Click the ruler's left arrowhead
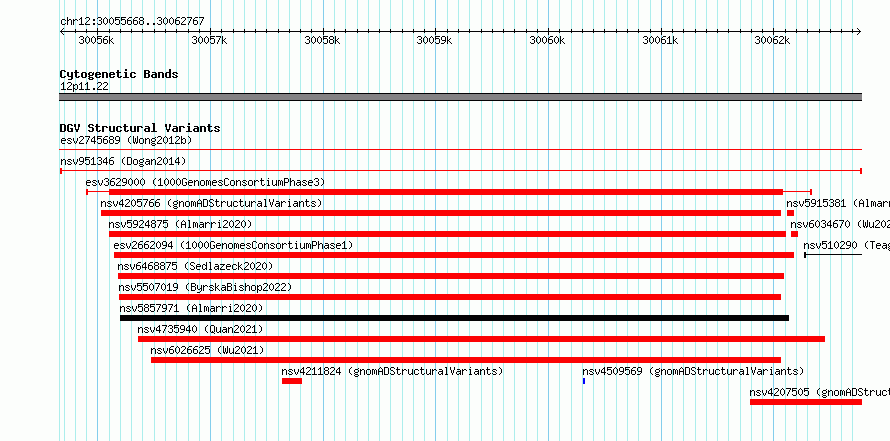 [62, 31]
